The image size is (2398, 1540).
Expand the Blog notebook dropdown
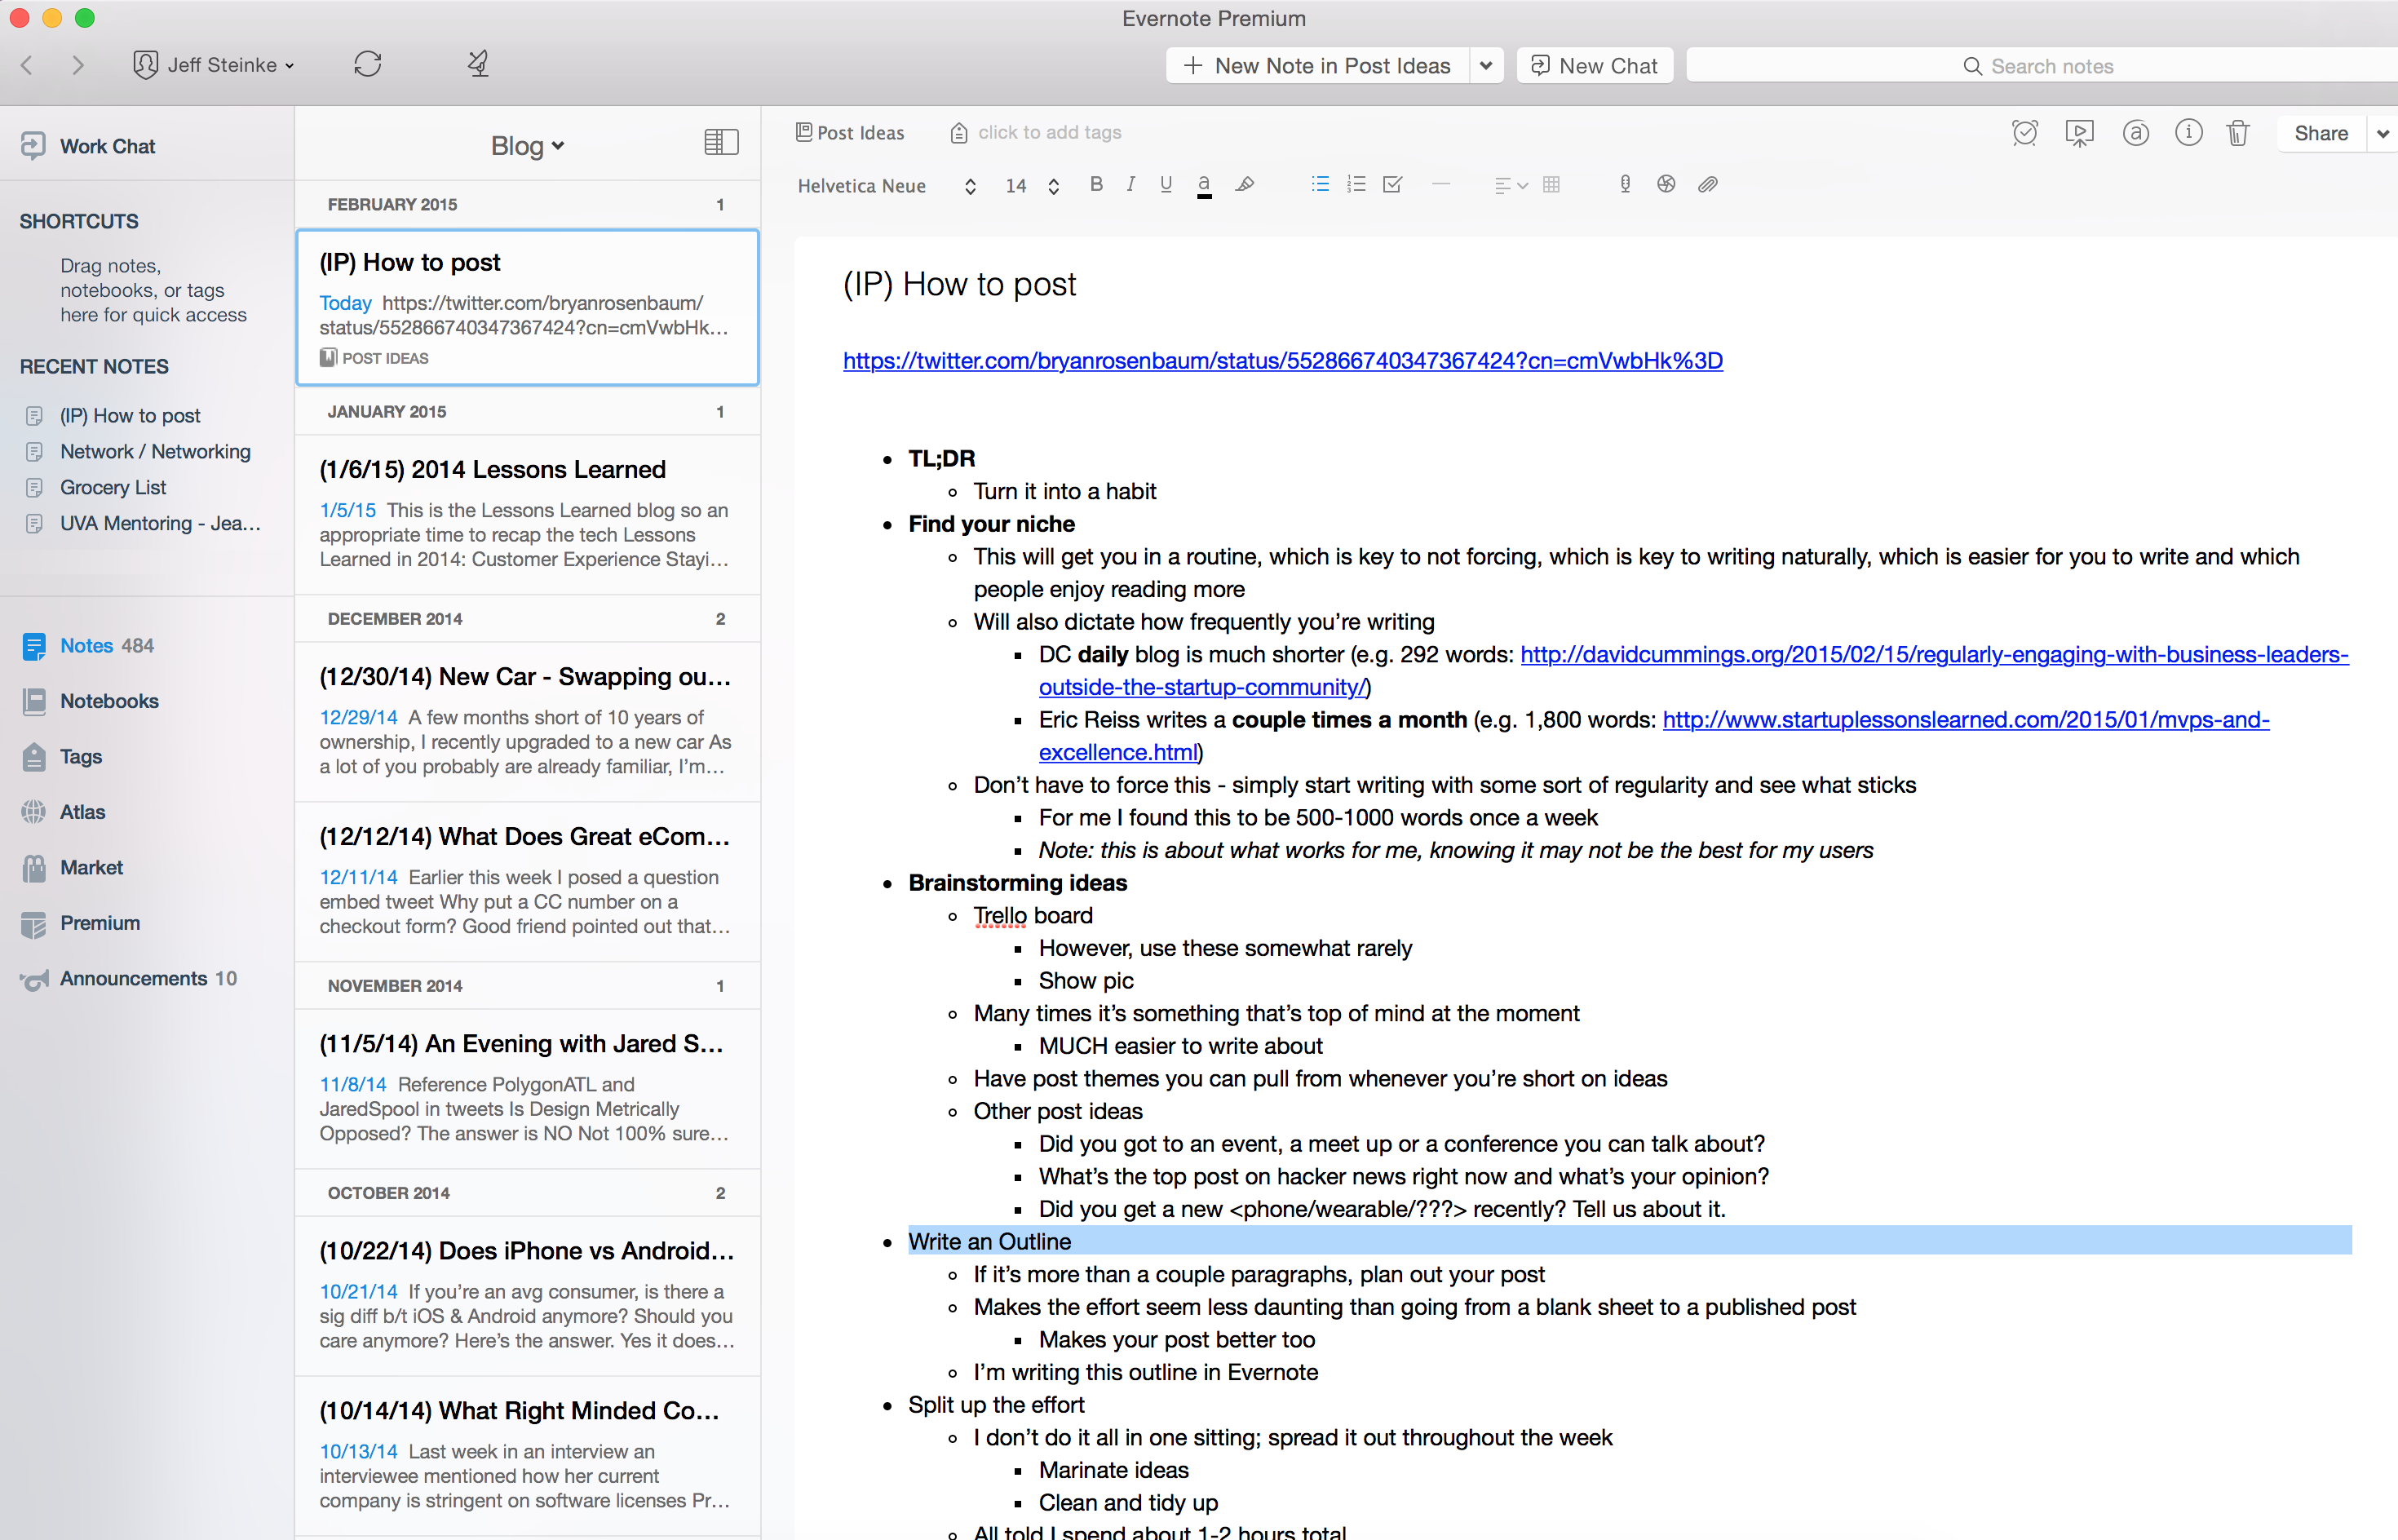click(x=527, y=146)
